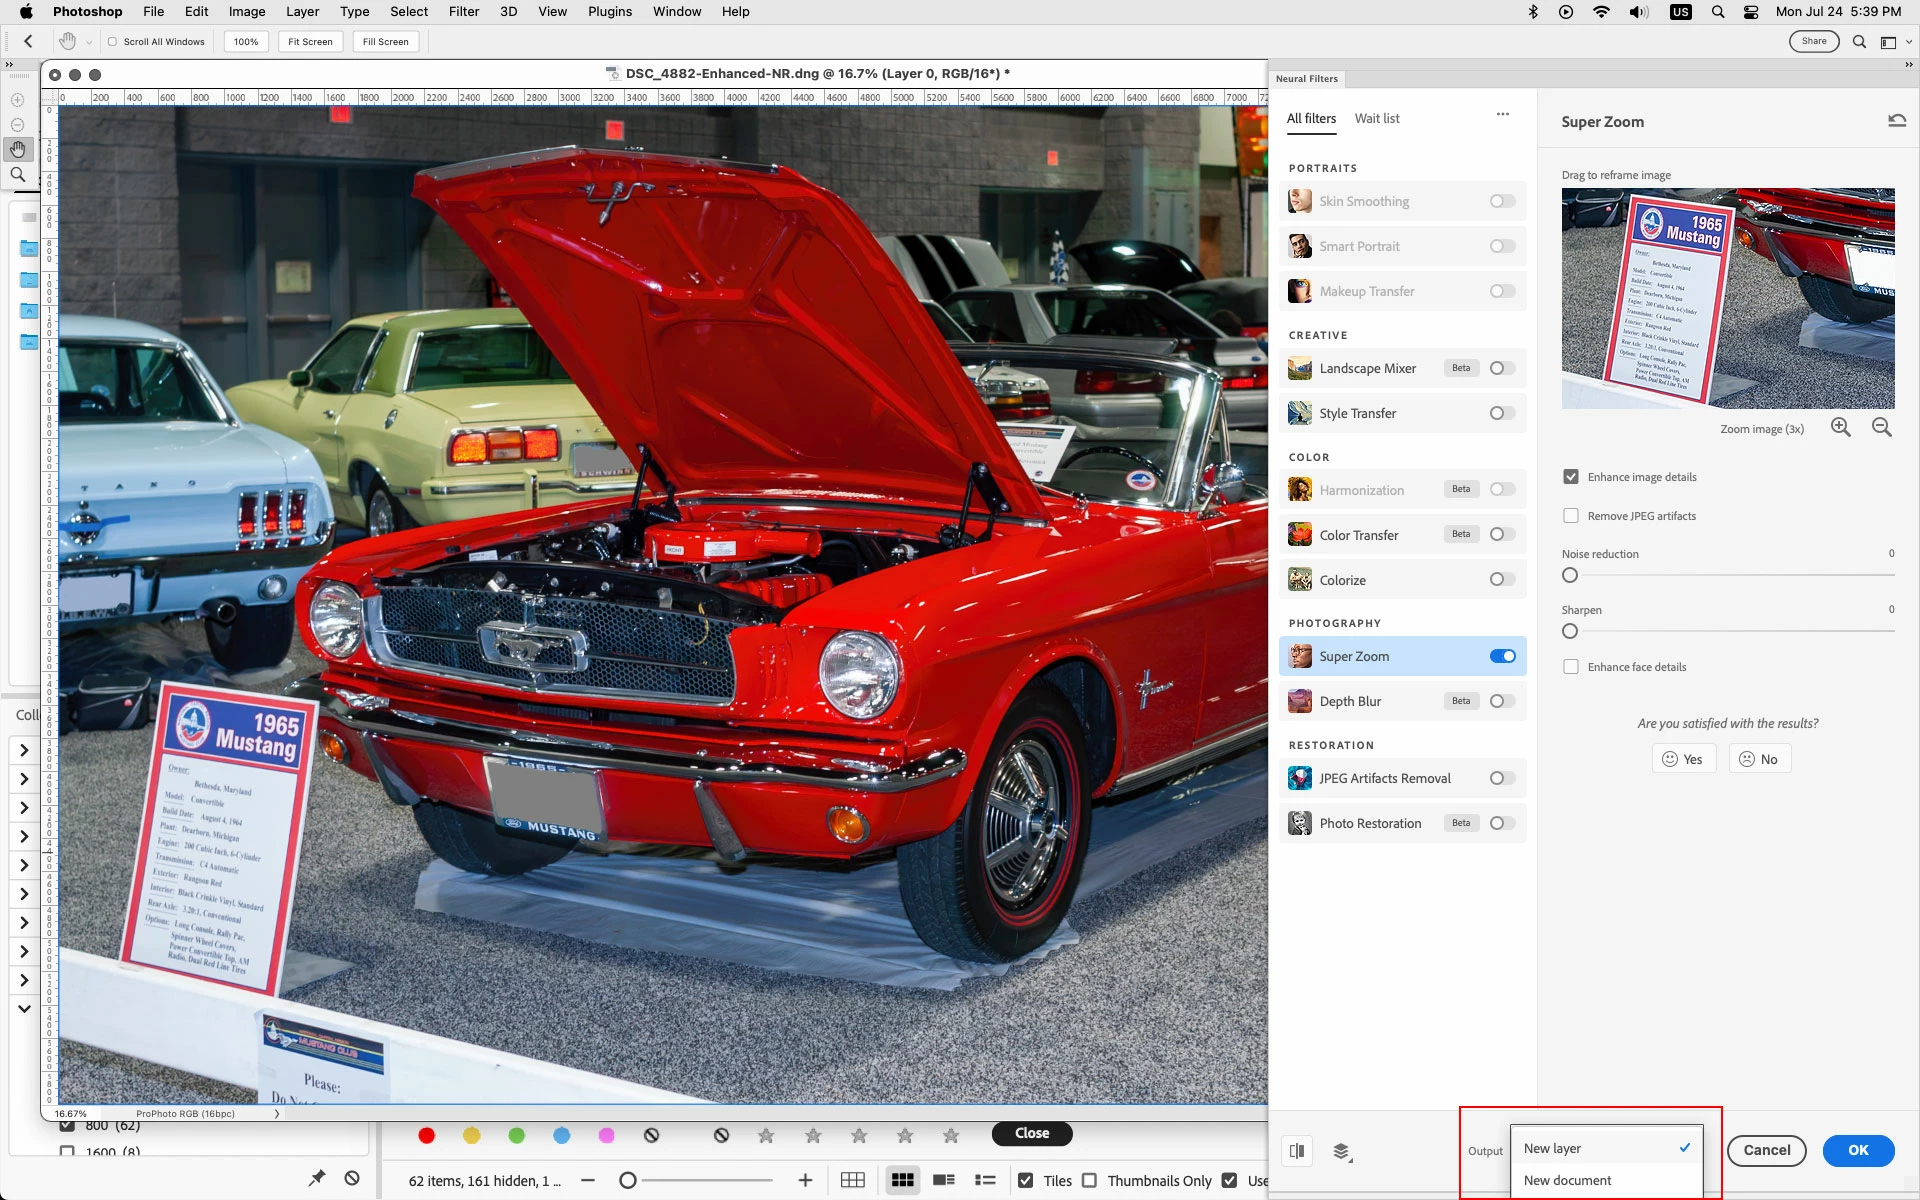Click the before/after preview toggle icon
Viewport: 1920px width, 1200px height.
point(1297,1151)
